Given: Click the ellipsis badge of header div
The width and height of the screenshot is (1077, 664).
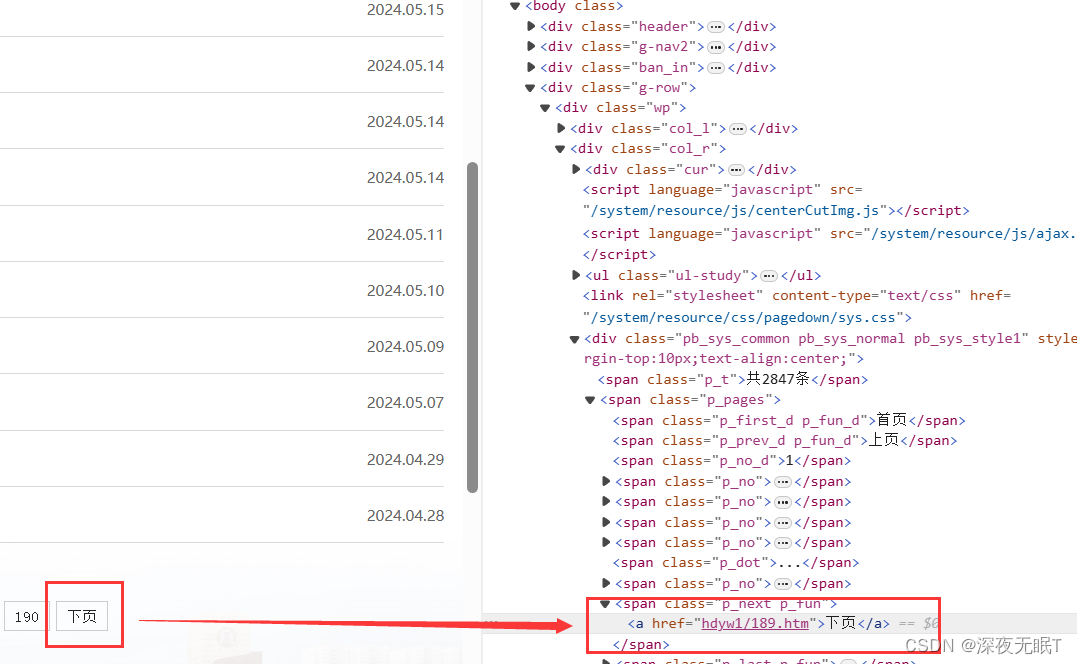Looking at the screenshot, I should tap(715, 27).
